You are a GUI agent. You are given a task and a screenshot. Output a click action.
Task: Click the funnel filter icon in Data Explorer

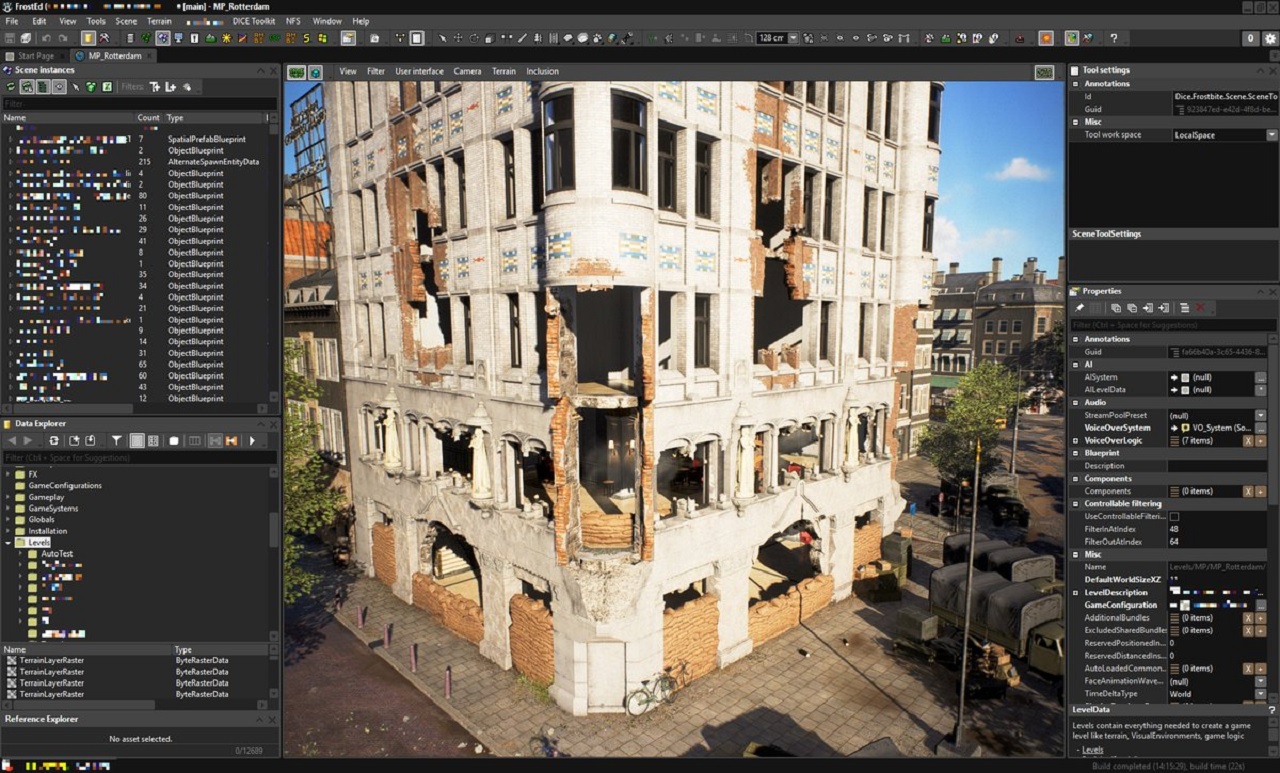pyautogui.click(x=116, y=440)
